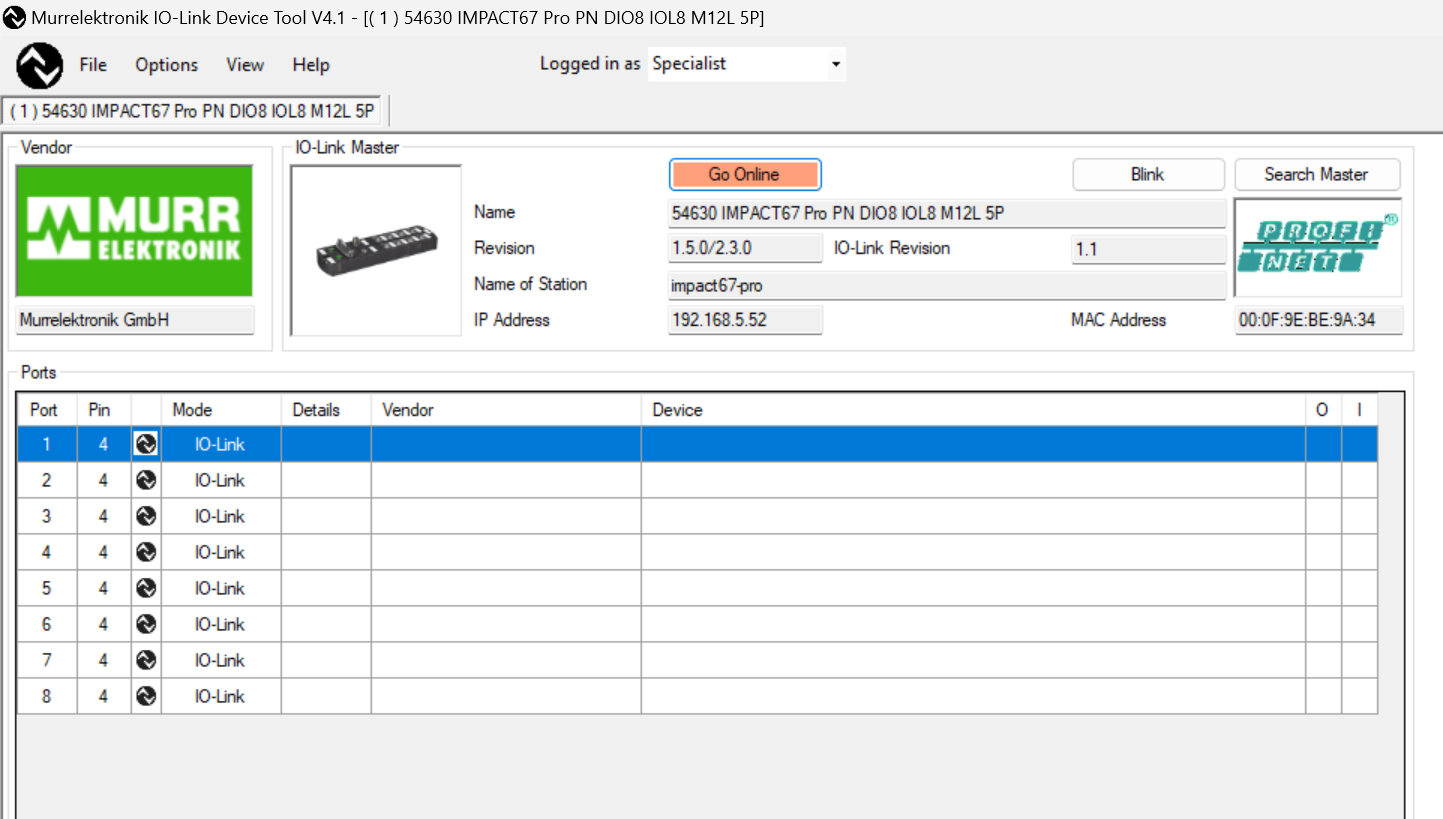Click the IO-Link icon in port 2 row
1443x819 pixels.
pos(146,480)
